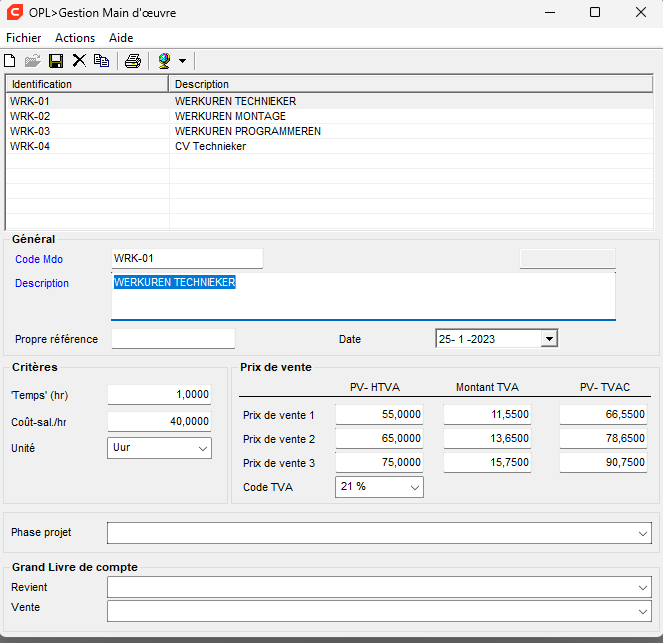Screen dimensions: 663x643
Task: Click the 'Temps' (hr) value field
Action: (159, 394)
